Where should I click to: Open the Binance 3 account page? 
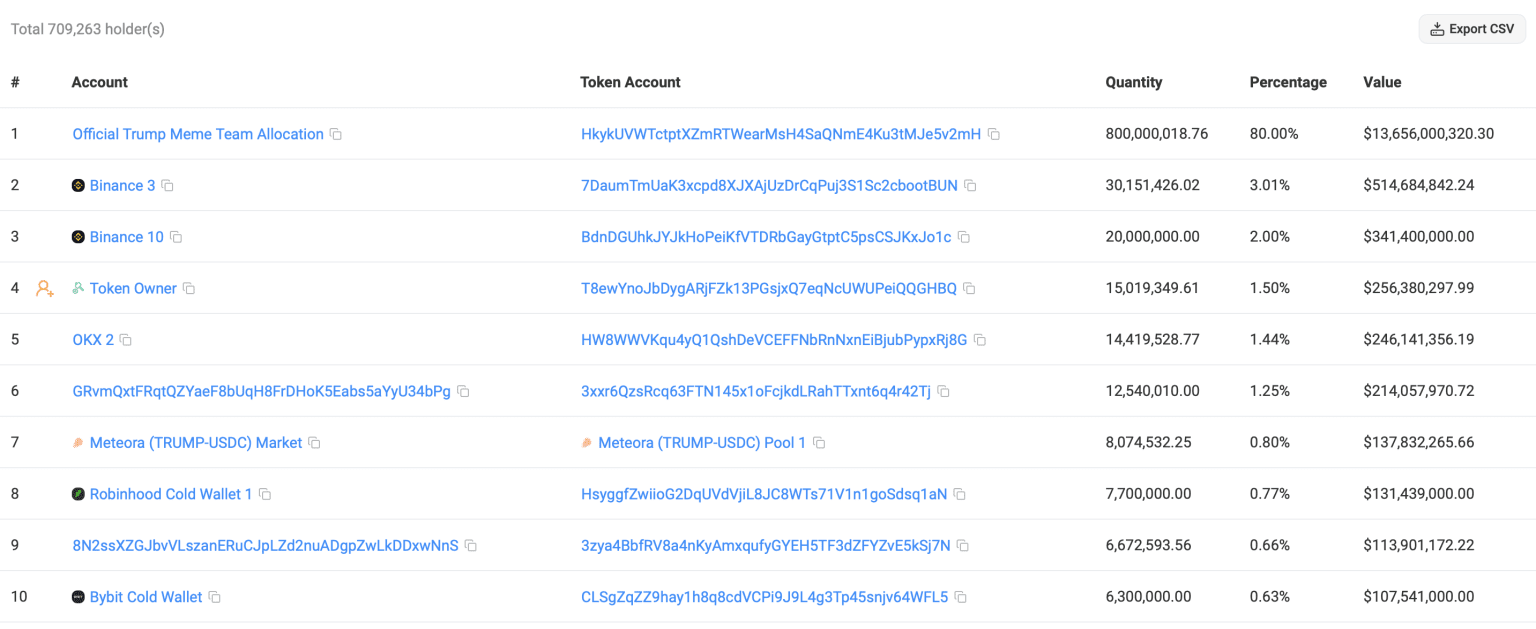[122, 185]
